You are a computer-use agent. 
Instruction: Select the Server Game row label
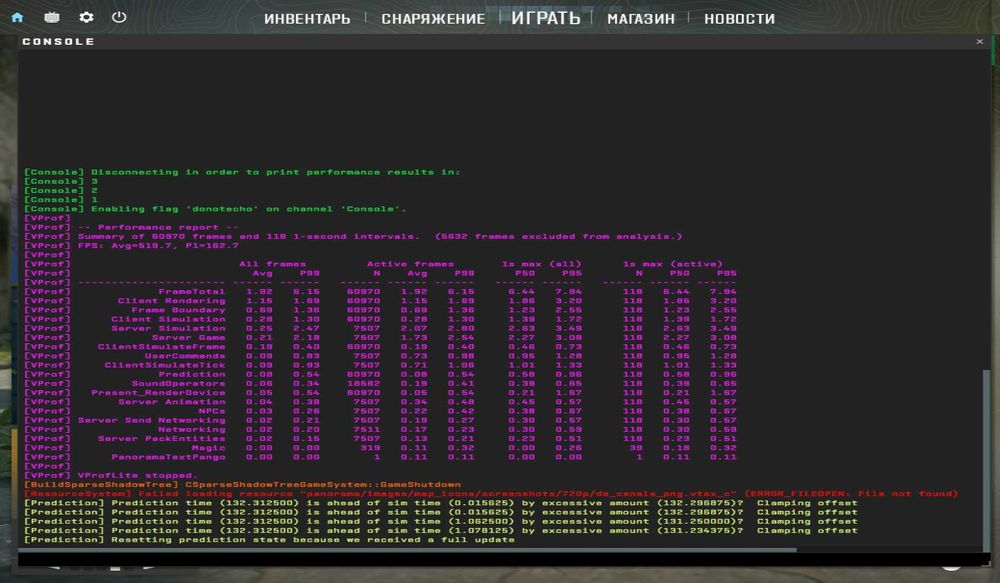(189, 337)
